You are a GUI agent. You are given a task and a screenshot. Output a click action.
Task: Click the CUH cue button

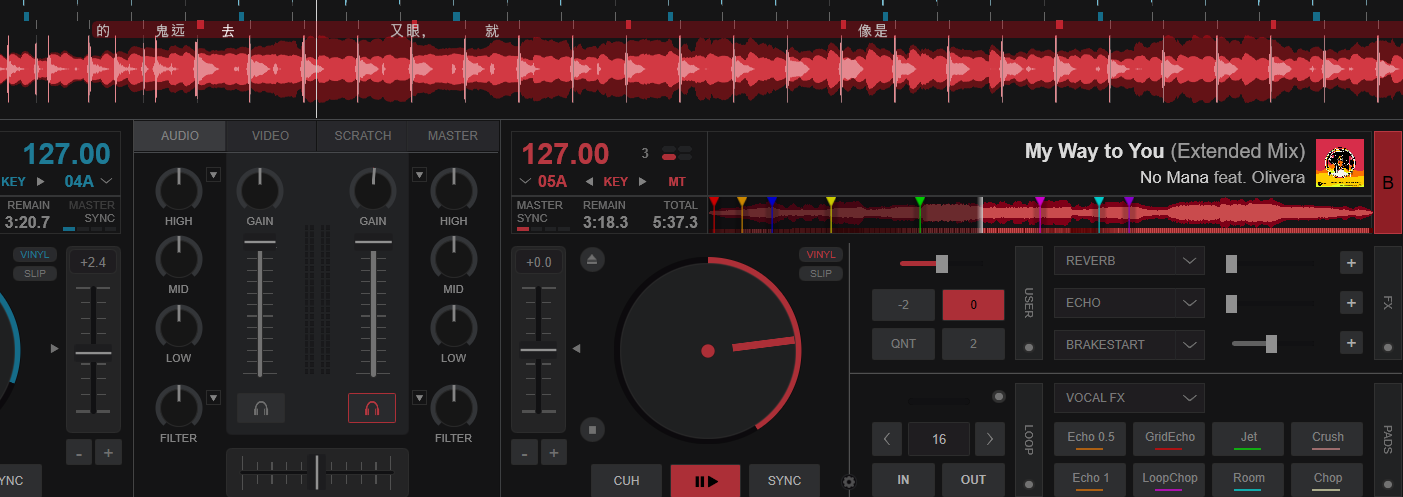pos(626,480)
